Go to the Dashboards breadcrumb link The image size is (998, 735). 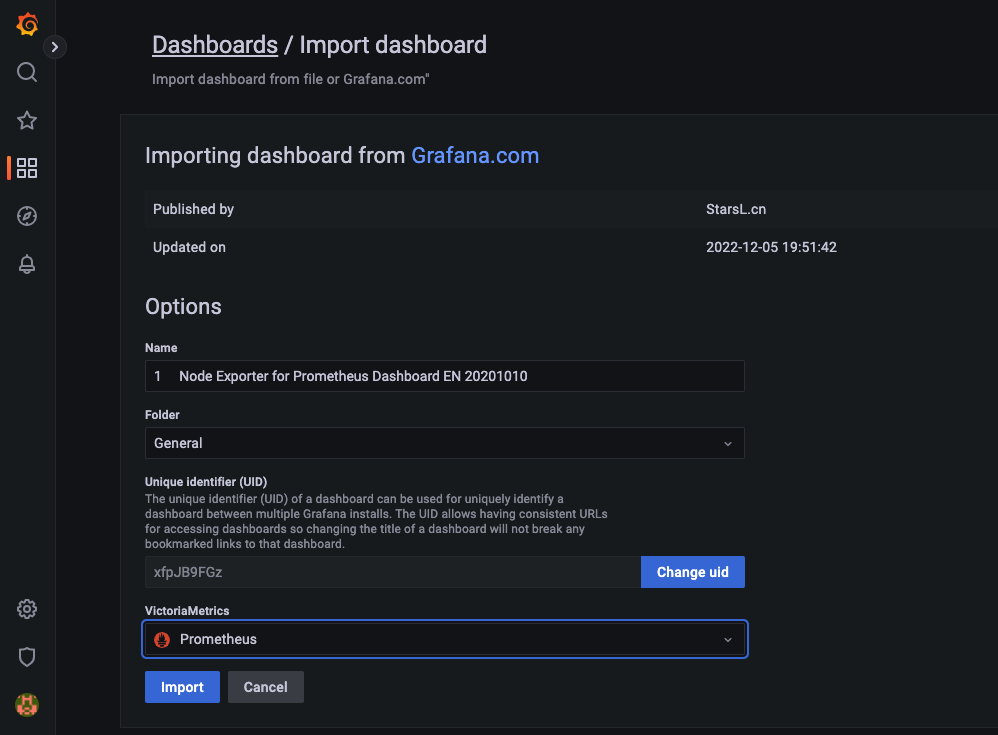(x=215, y=45)
